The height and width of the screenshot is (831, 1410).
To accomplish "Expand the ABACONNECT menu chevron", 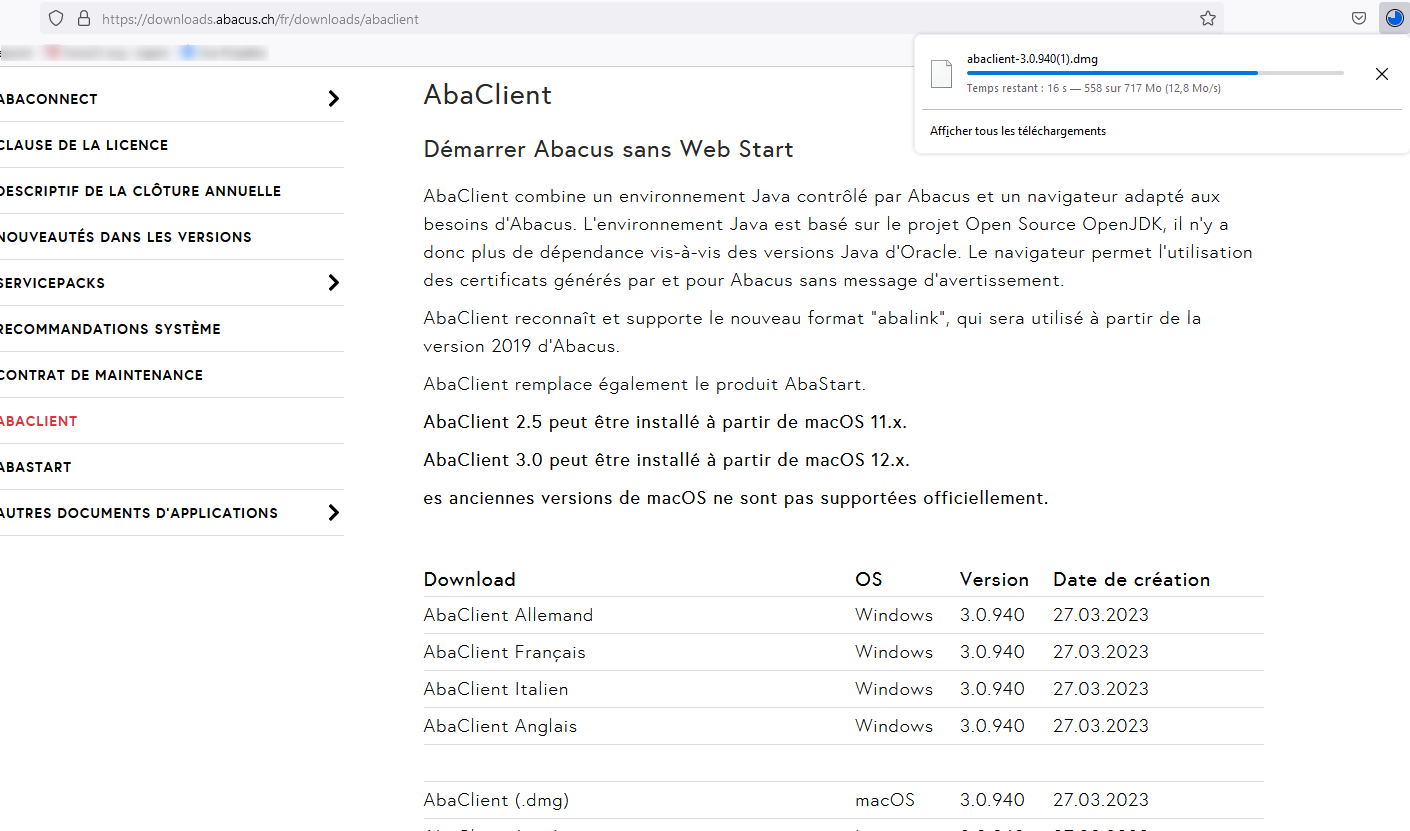I will click(334, 99).
